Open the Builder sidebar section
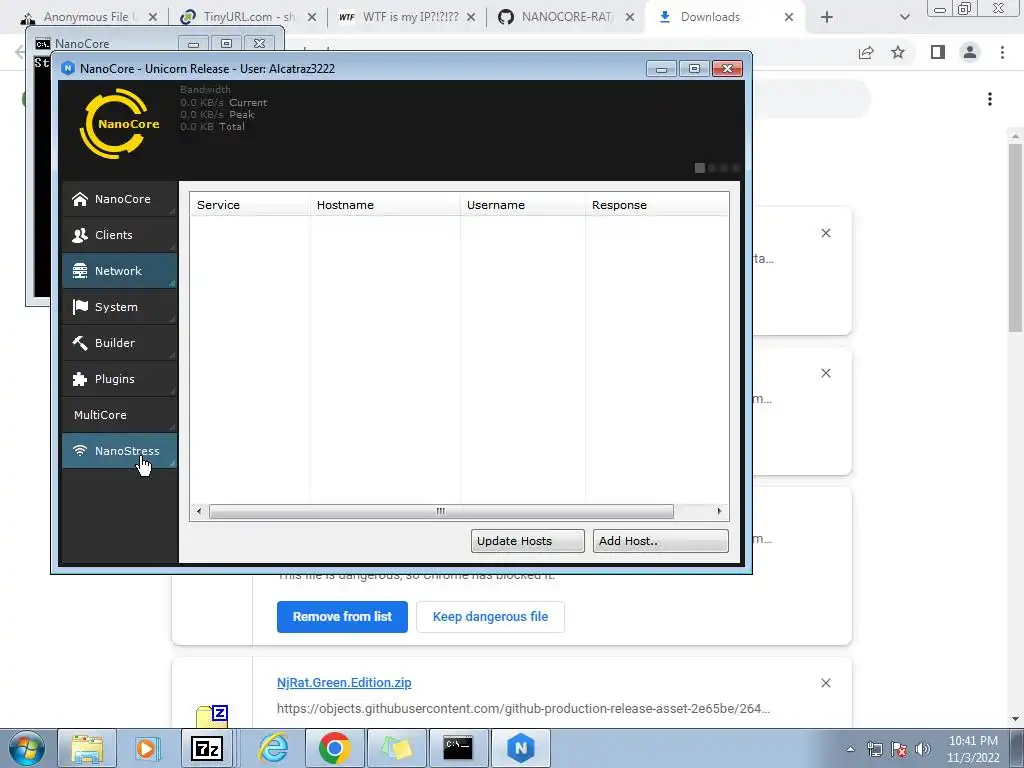The image size is (1024, 768). pyautogui.click(x=120, y=343)
